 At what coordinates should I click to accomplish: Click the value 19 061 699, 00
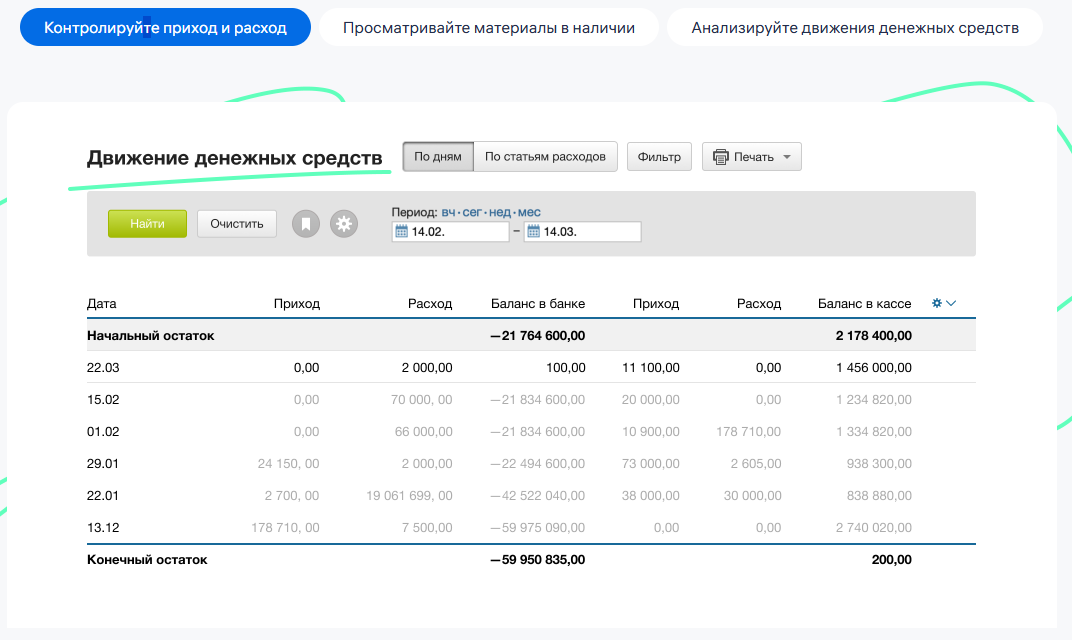(409, 496)
